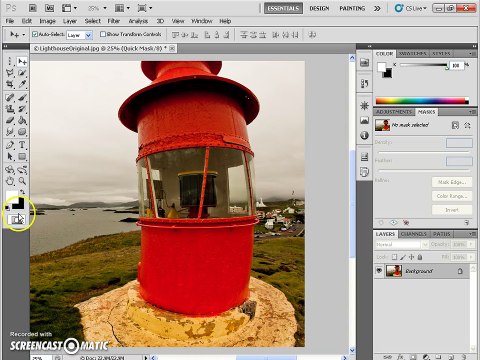Switch to the Adjustments tab
The width and height of the screenshot is (480, 360).
pyautogui.click(x=394, y=112)
